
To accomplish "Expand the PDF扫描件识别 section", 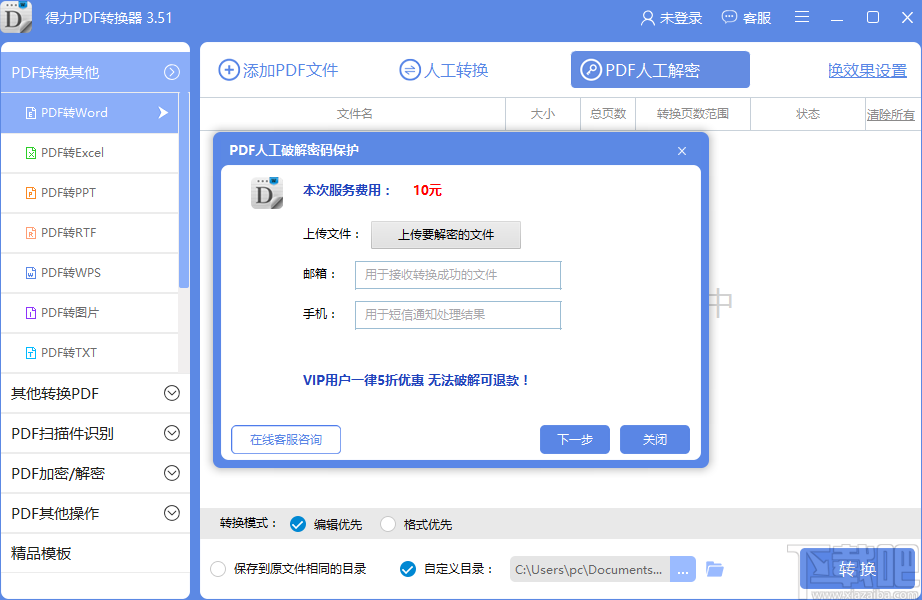I will 95,433.
